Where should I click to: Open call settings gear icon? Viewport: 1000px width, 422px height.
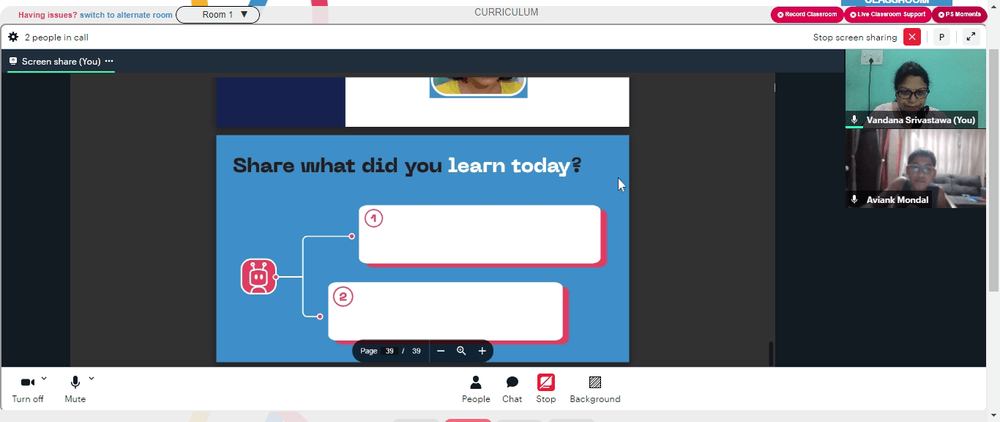click(13, 38)
